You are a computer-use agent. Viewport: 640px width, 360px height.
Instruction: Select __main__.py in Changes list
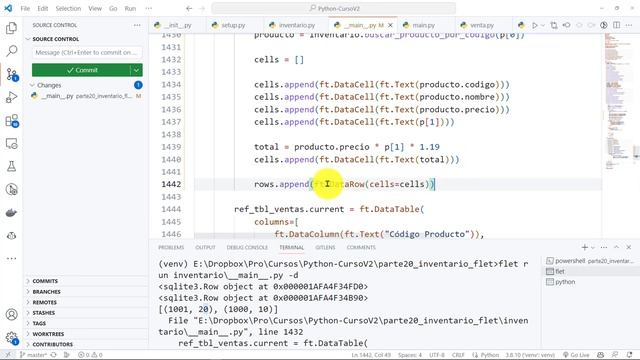pyautogui.click(x=86, y=96)
